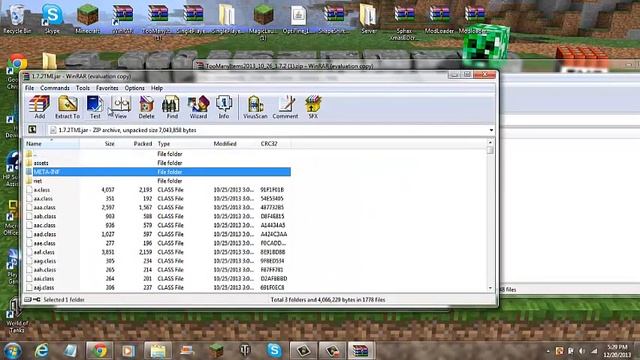
Task: Select the a.class file
Action: (x=158, y=190)
